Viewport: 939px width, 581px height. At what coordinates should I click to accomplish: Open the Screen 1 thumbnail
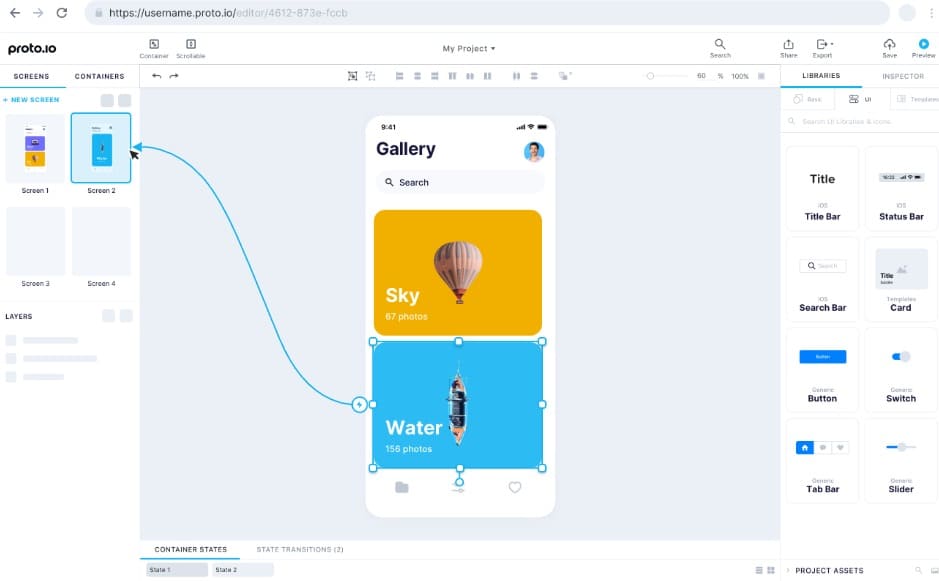point(35,149)
